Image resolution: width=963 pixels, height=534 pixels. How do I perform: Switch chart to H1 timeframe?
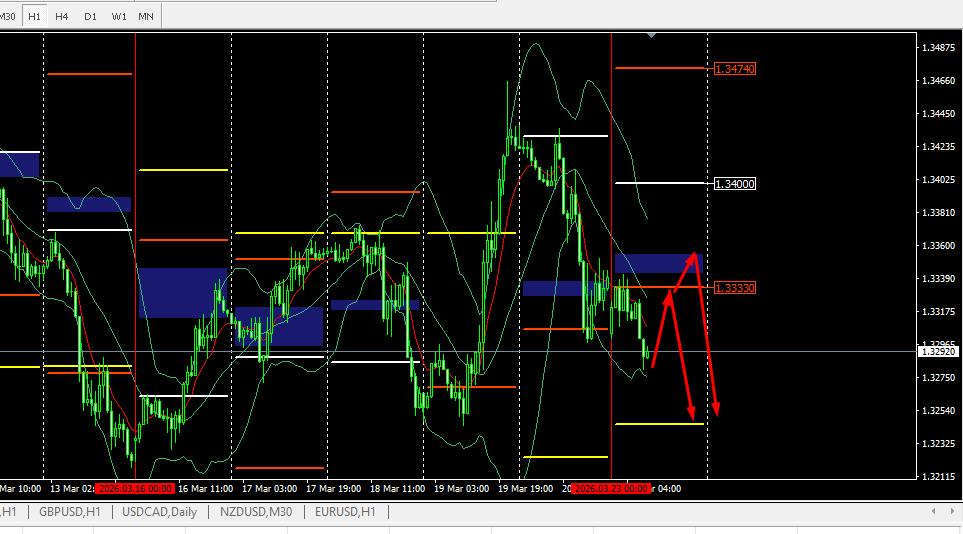[x=34, y=17]
